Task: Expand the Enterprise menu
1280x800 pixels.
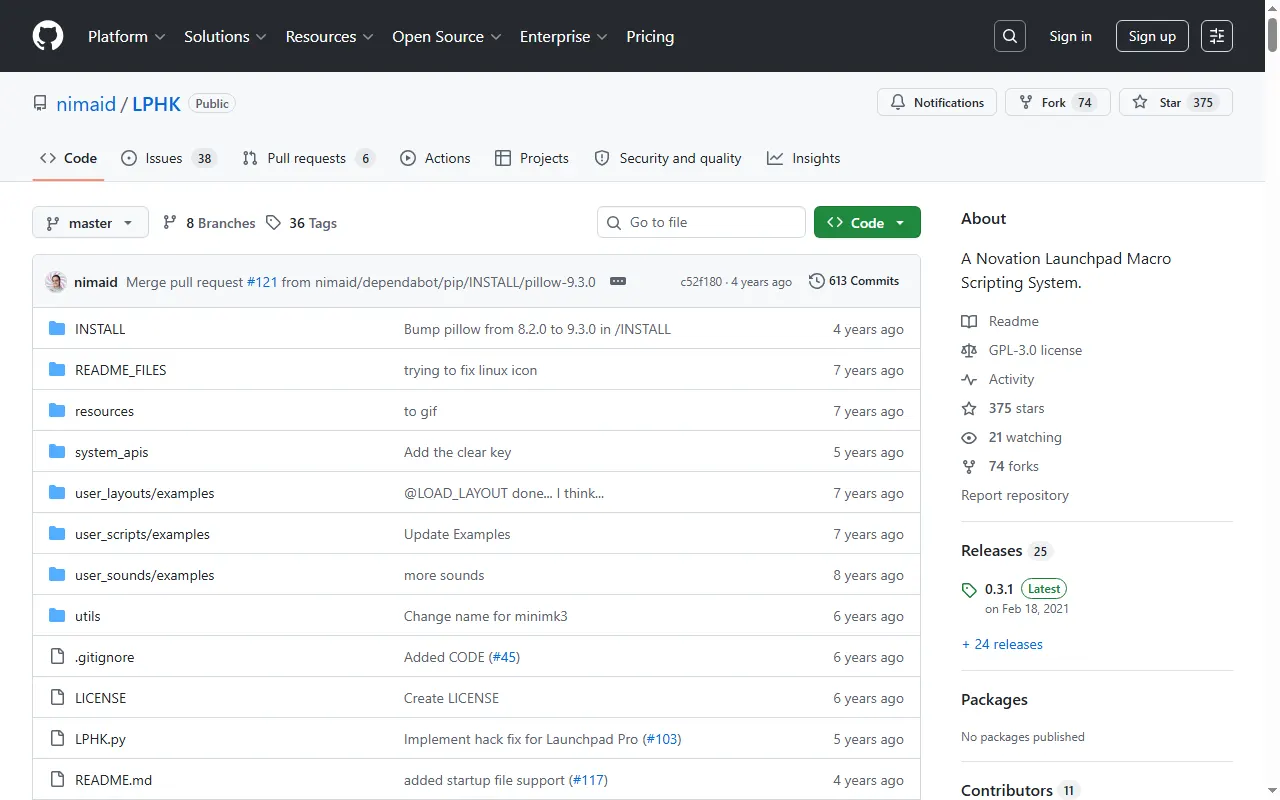Action: point(563,36)
